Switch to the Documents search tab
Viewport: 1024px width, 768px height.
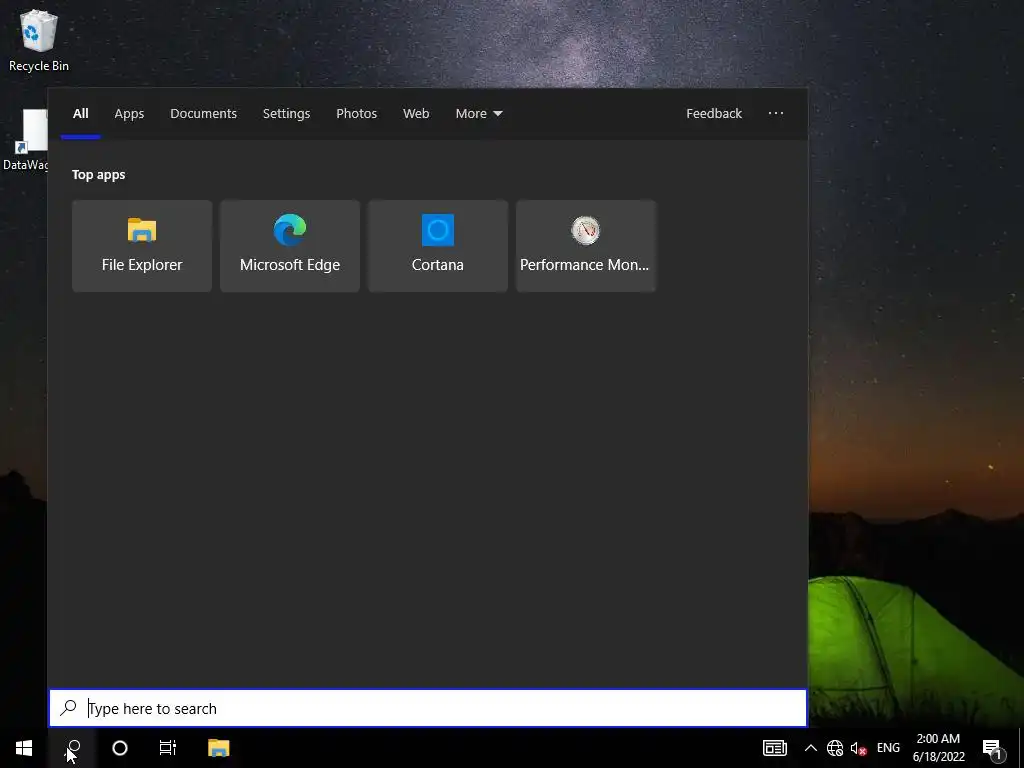point(203,114)
